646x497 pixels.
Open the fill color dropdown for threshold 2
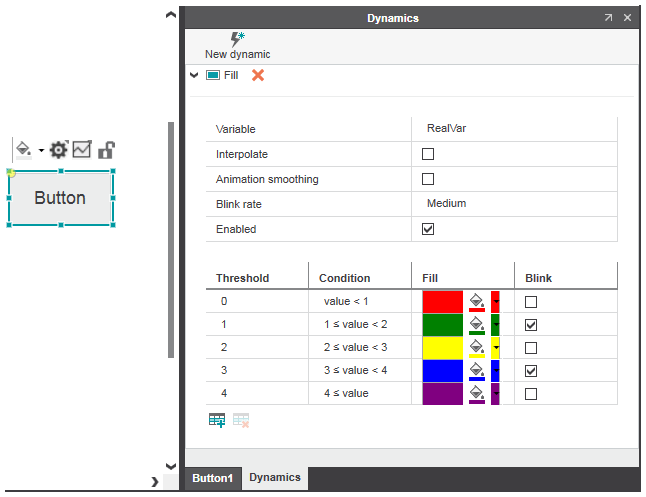(x=496, y=348)
